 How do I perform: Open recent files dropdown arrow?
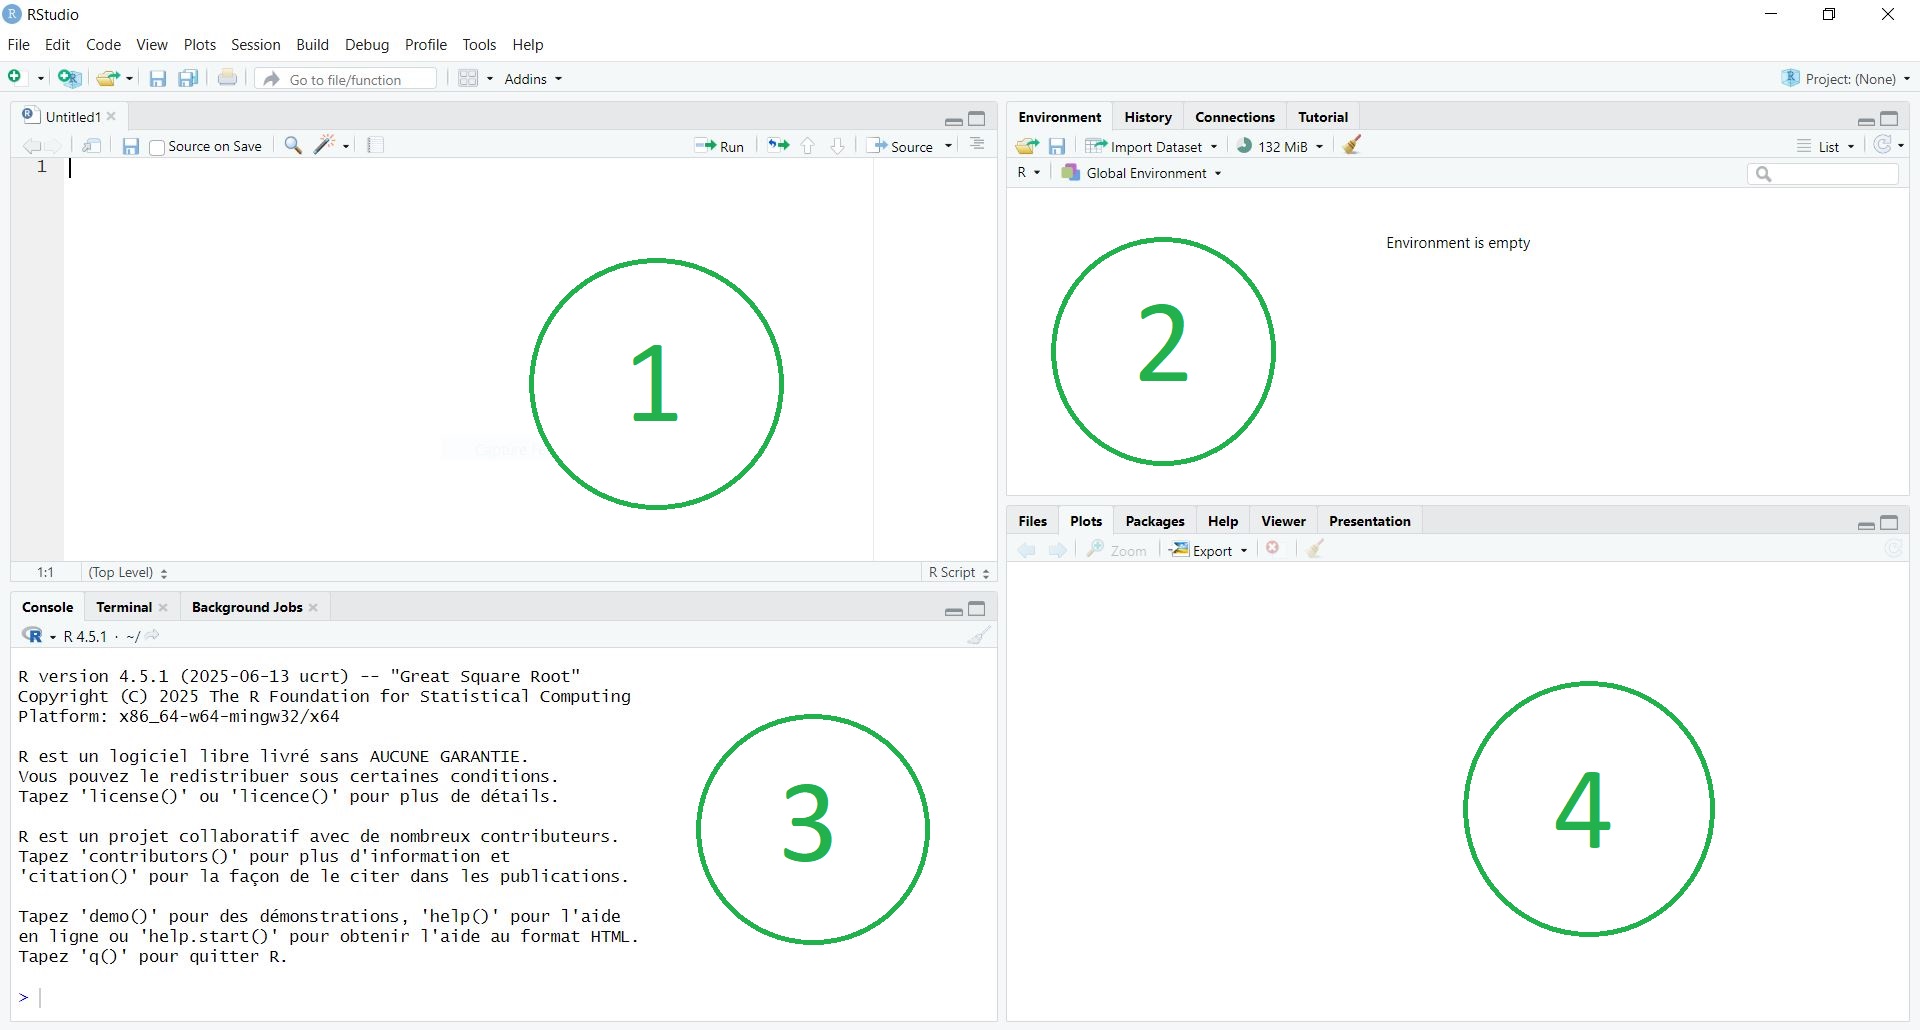coord(130,79)
